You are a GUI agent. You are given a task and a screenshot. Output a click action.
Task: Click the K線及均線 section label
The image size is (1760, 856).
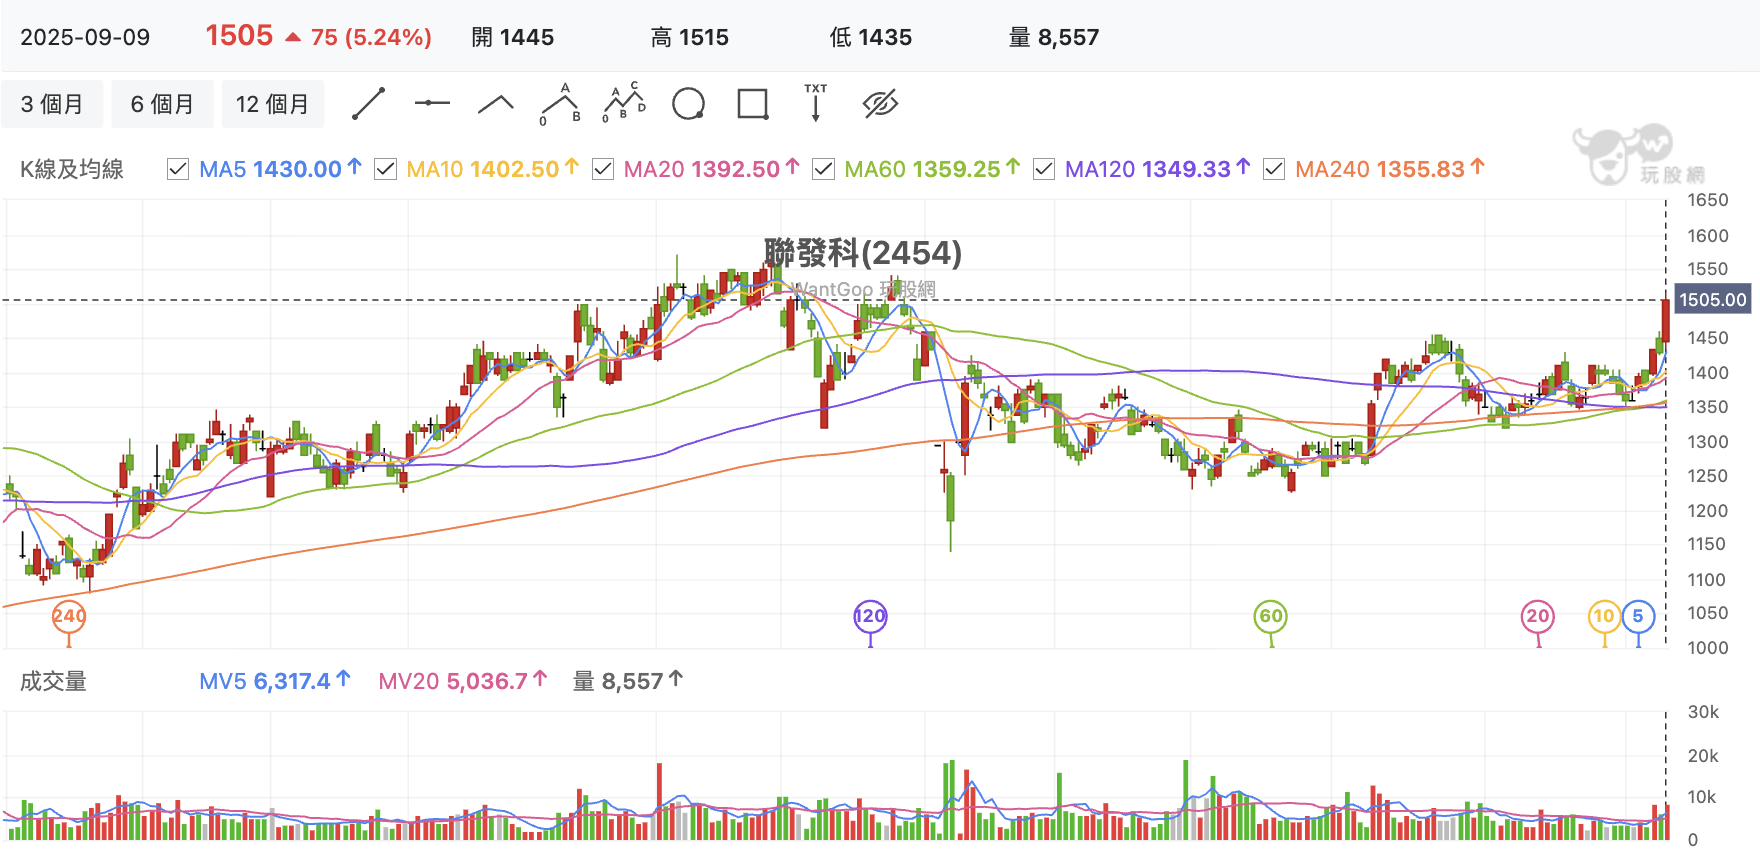click(x=72, y=170)
